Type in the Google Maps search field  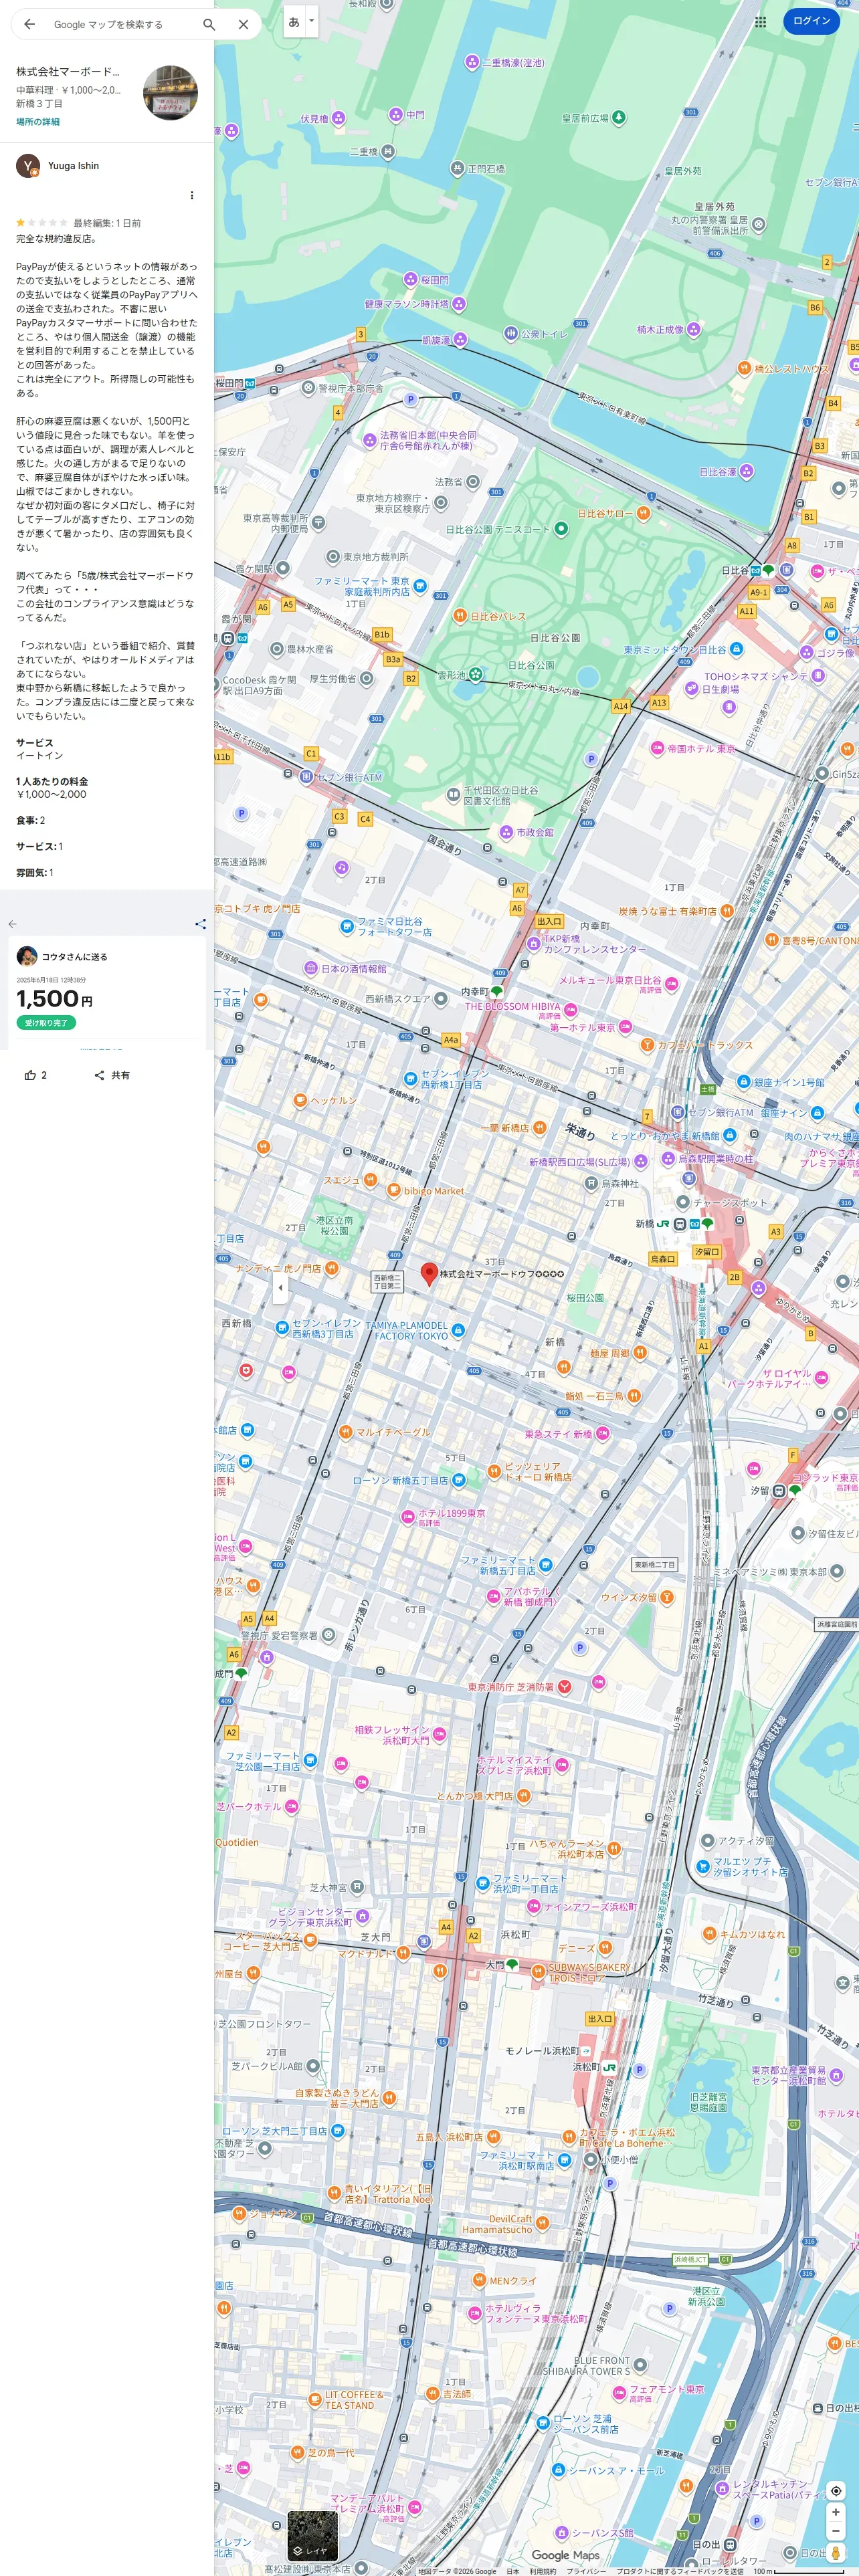120,24
